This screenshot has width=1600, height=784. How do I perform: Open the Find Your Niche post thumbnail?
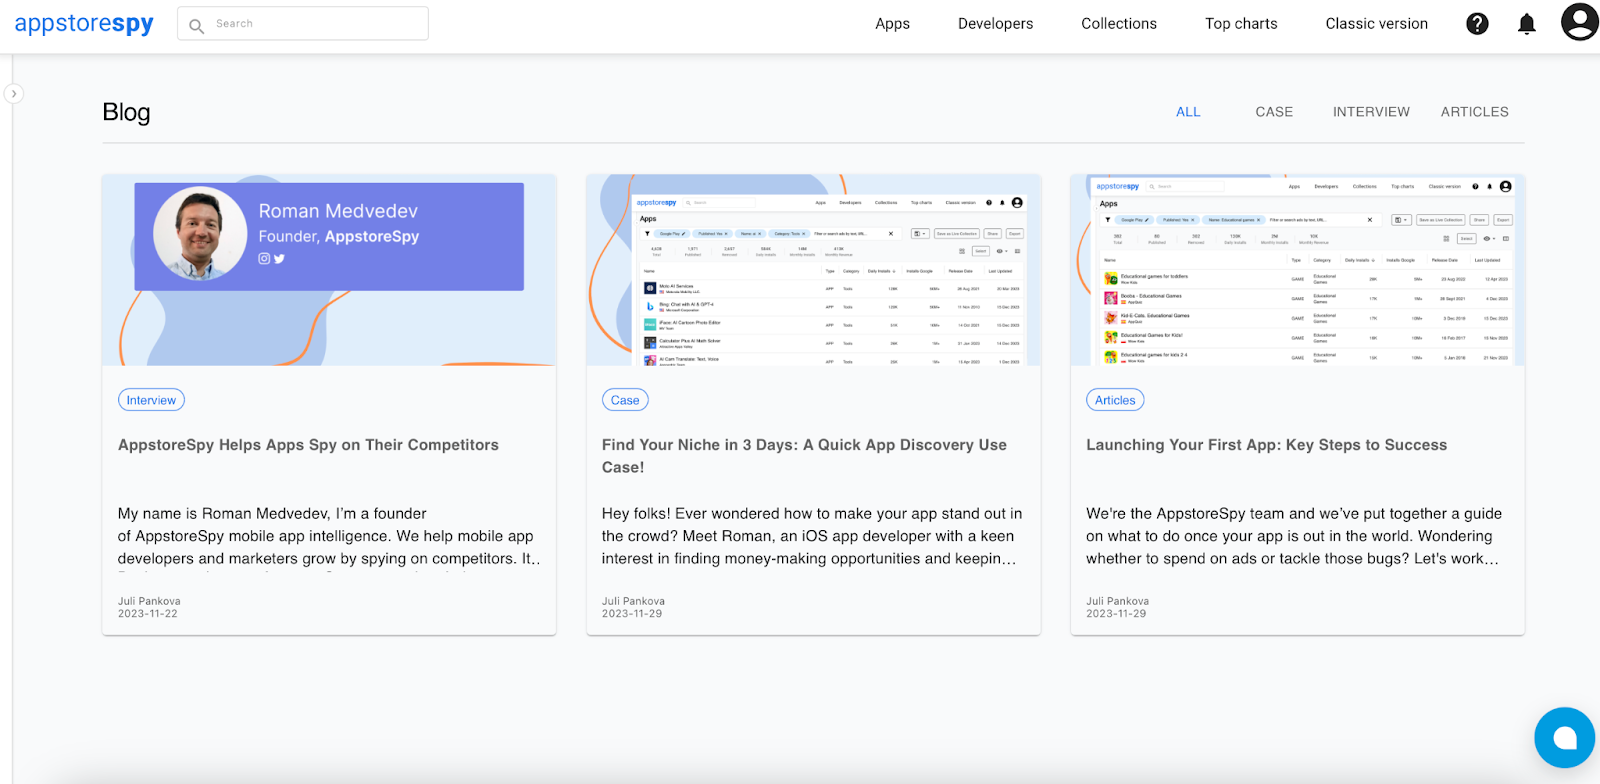coord(813,270)
